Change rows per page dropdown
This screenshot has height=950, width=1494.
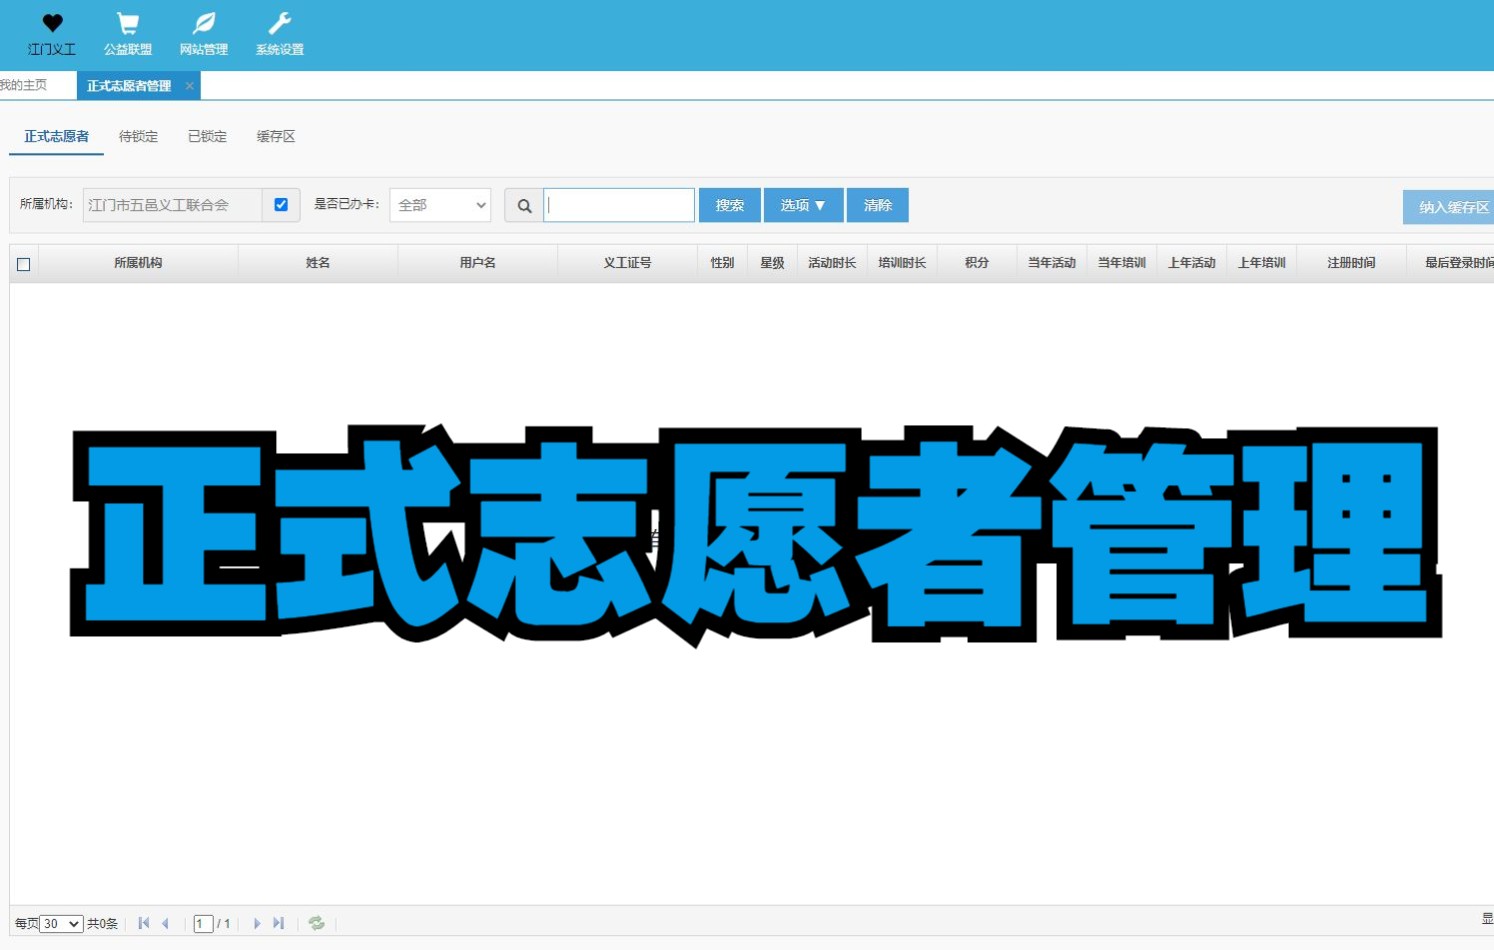[61, 924]
